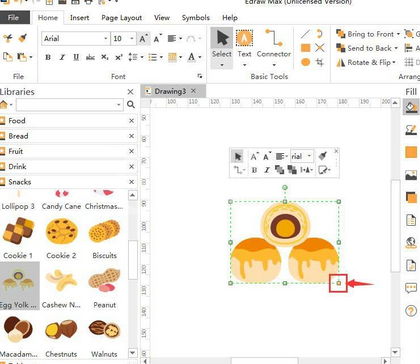Open the shadow panel in right sidebar
420x364 pixels.
pos(411,197)
